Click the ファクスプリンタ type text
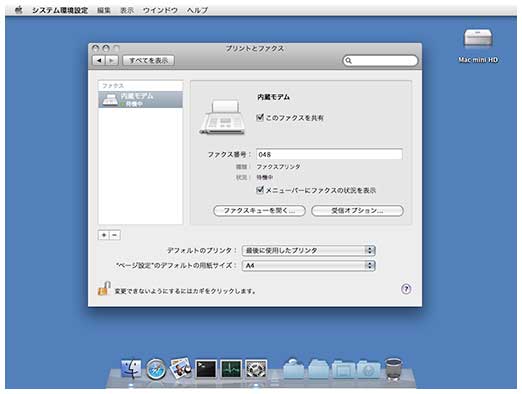522x394 pixels. click(278, 166)
